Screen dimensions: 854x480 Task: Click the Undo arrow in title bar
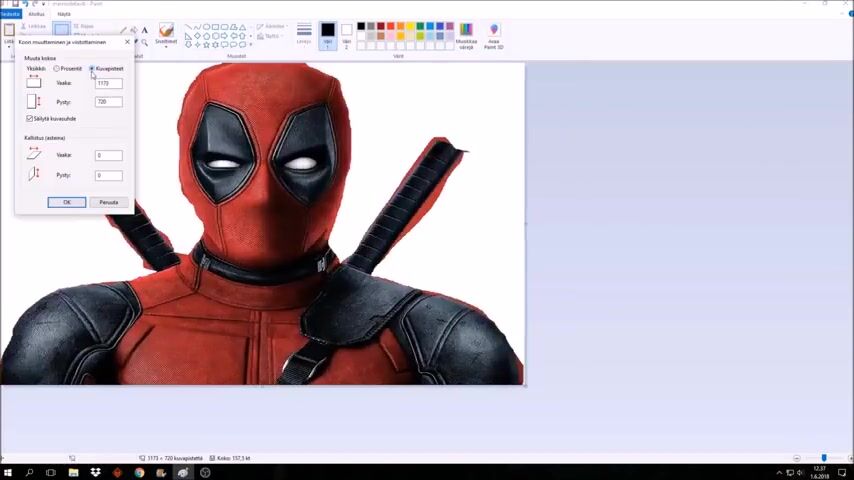[25, 4]
